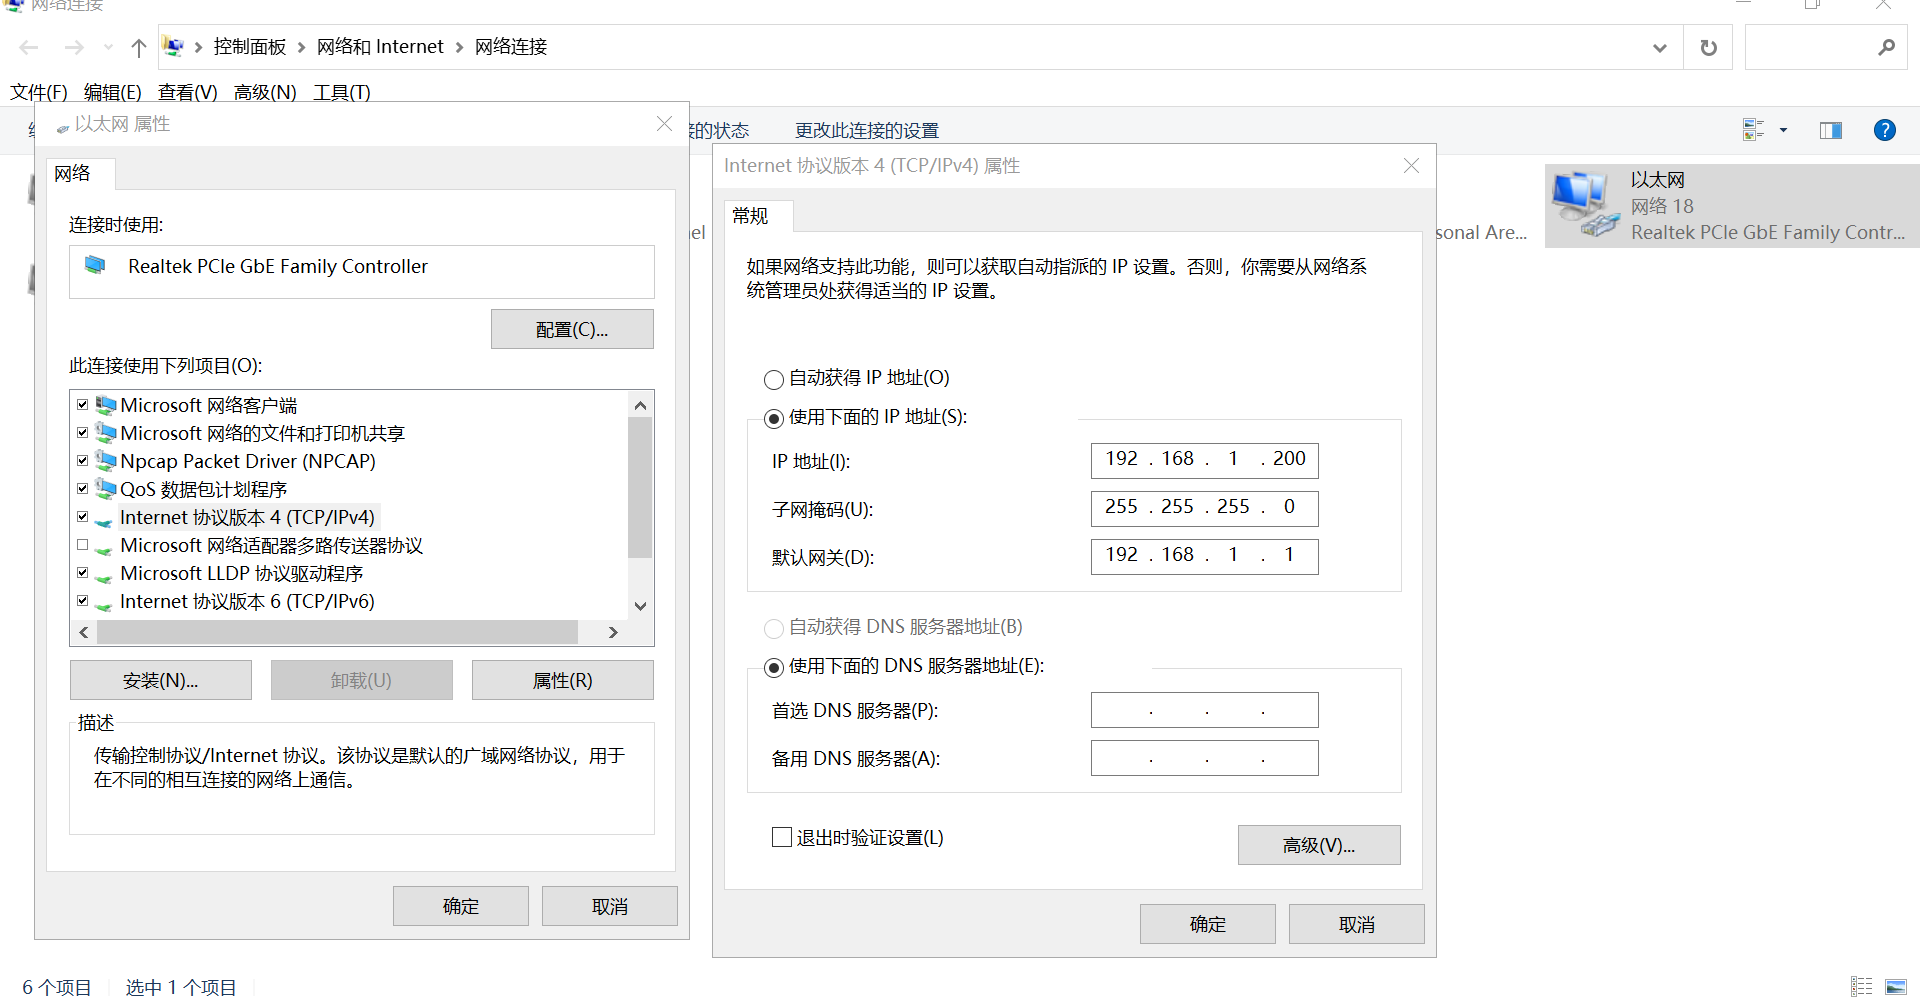Click the help question mark icon
Image resolution: width=1920 pixels, height=1000 pixels.
click(1884, 130)
